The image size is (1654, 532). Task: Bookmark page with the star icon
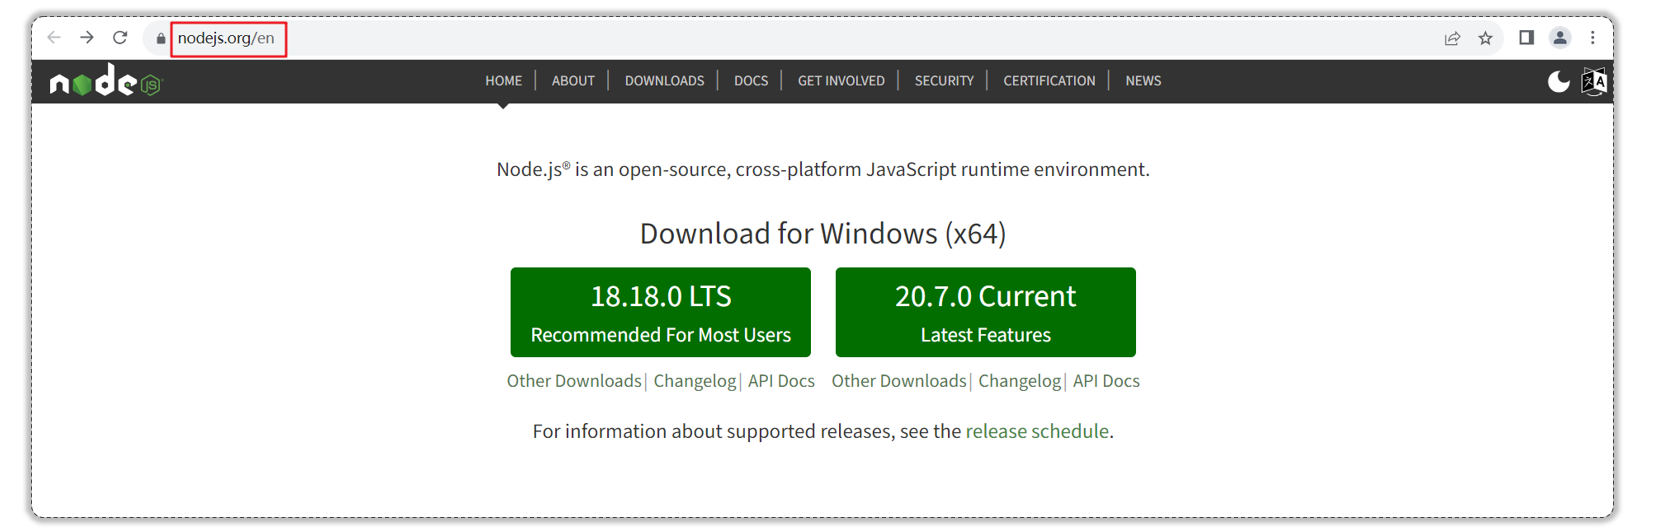pyautogui.click(x=1485, y=38)
